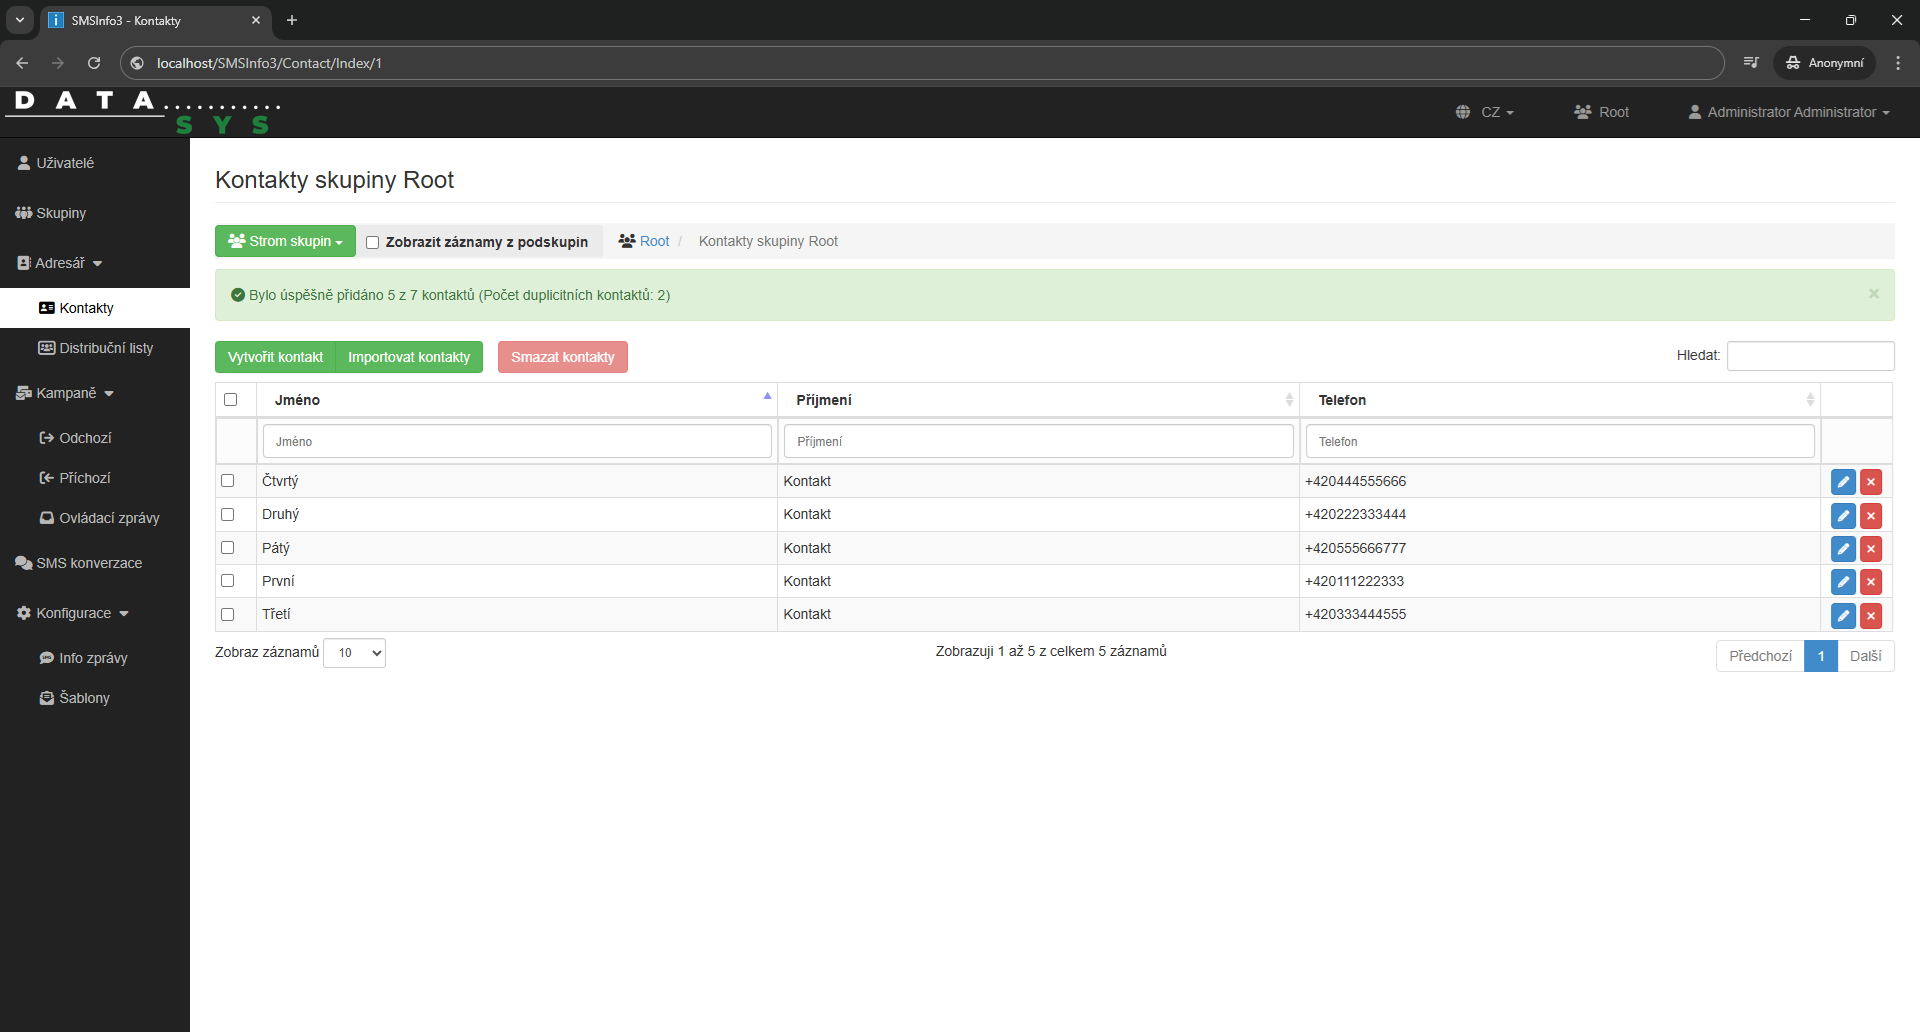Dismiss the green success alert
Viewport: 1920px width, 1032px height.
pyautogui.click(x=1873, y=294)
